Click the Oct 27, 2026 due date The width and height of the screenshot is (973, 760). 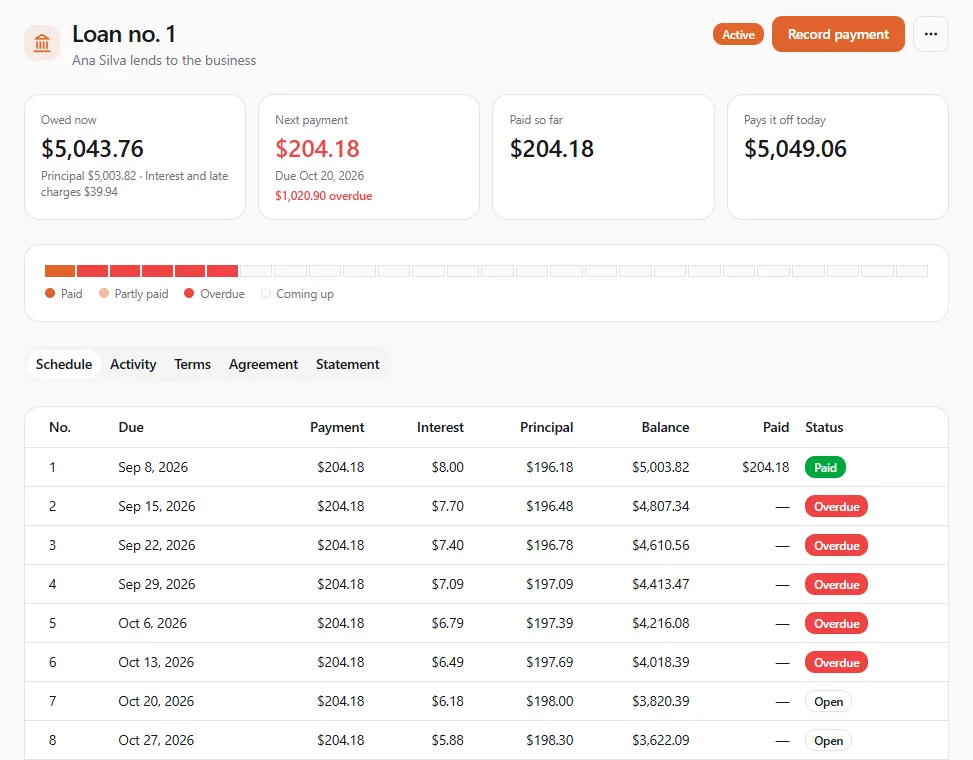point(156,741)
